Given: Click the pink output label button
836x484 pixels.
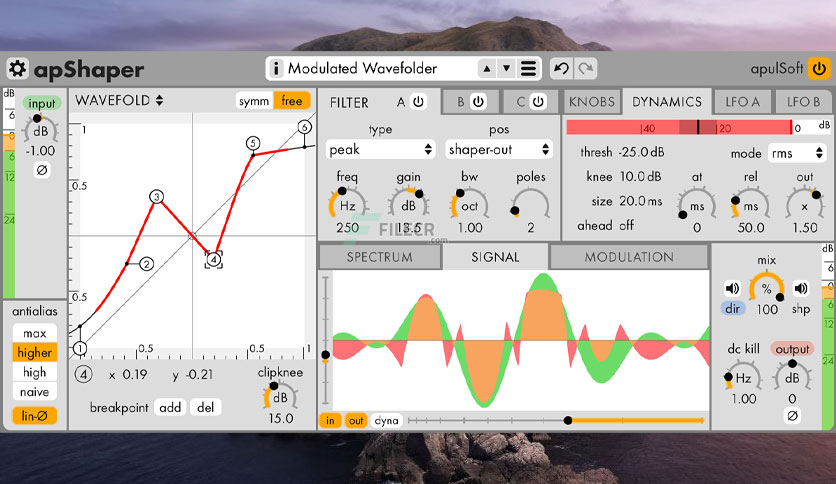Looking at the screenshot, I should coord(792,349).
